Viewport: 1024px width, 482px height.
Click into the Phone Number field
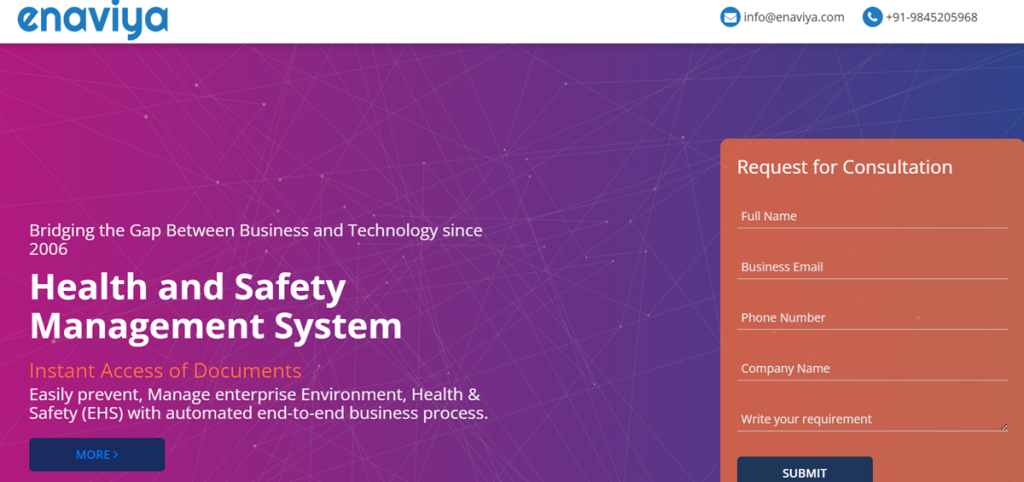[872, 318]
